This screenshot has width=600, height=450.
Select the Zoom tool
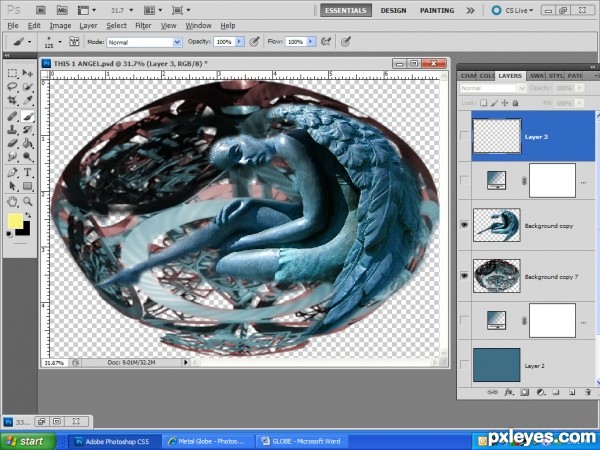tap(28, 201)
